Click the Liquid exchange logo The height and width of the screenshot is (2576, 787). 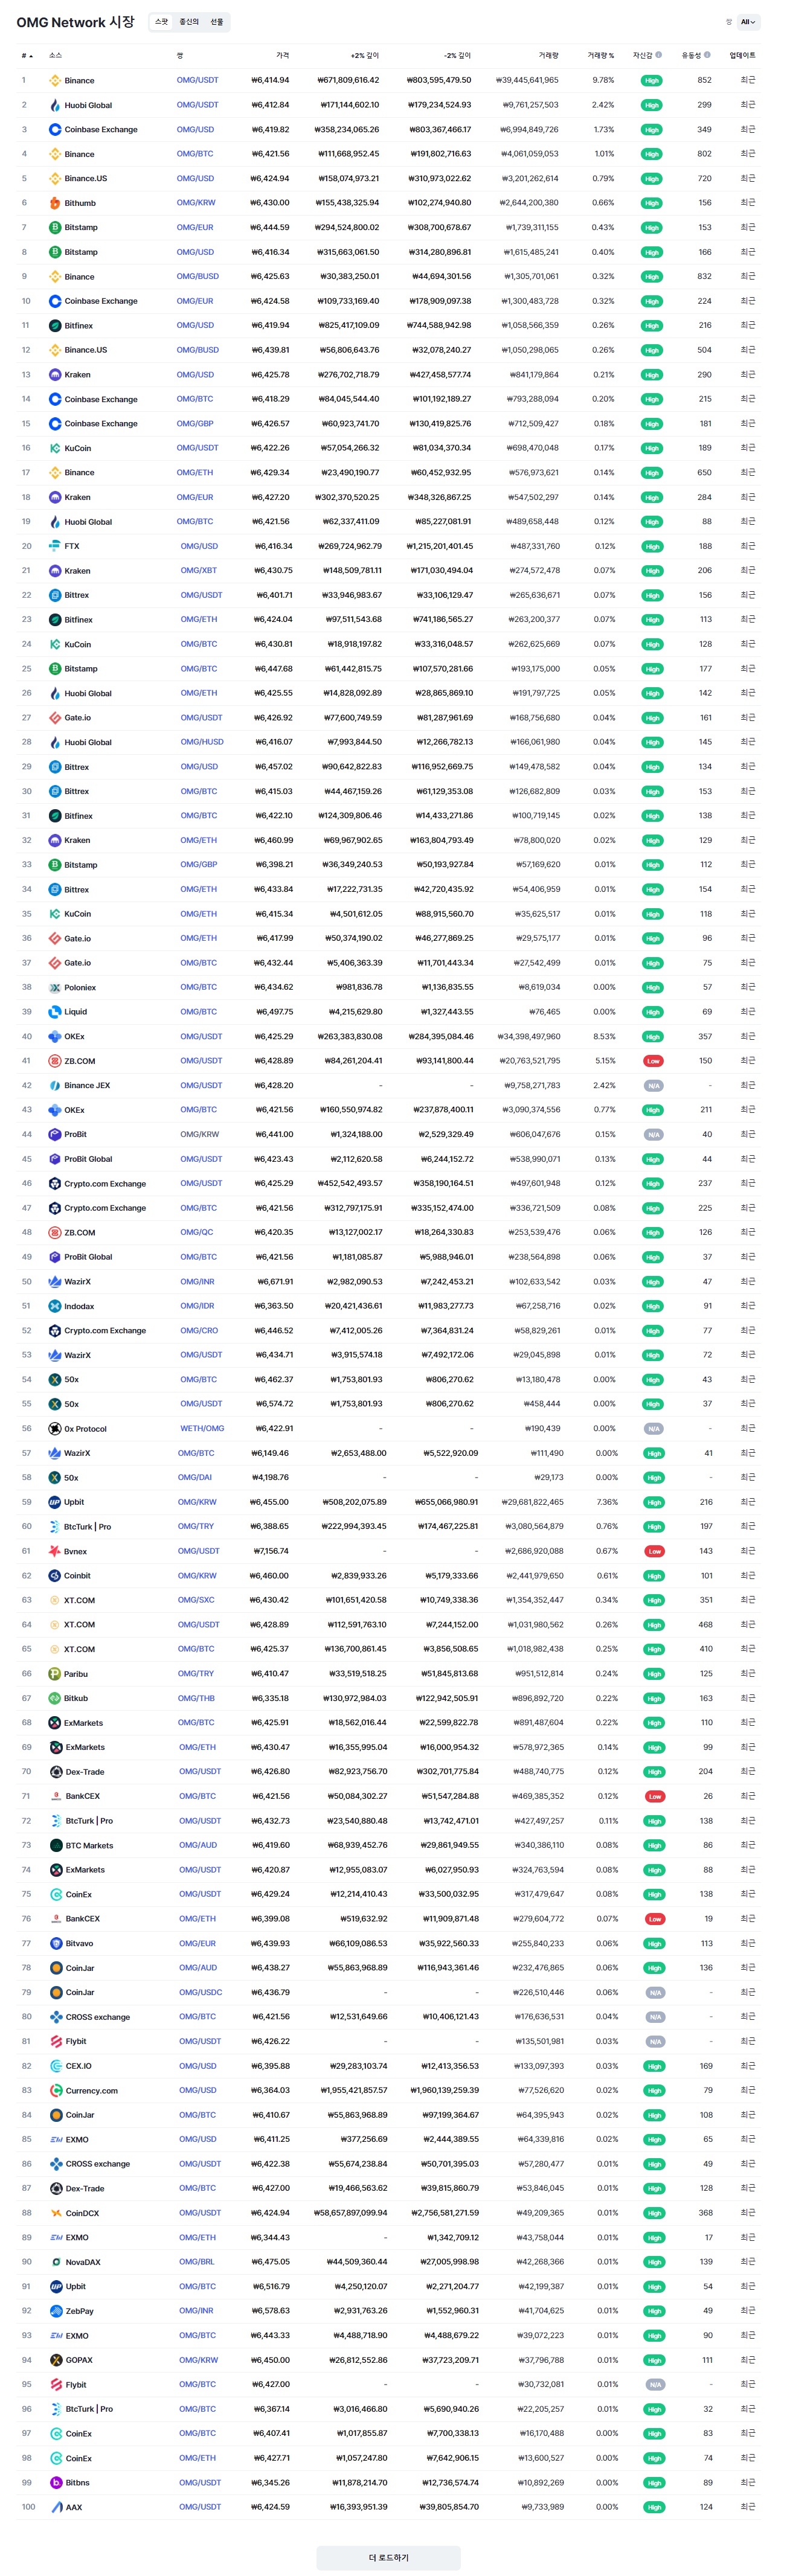[55, 1012]
